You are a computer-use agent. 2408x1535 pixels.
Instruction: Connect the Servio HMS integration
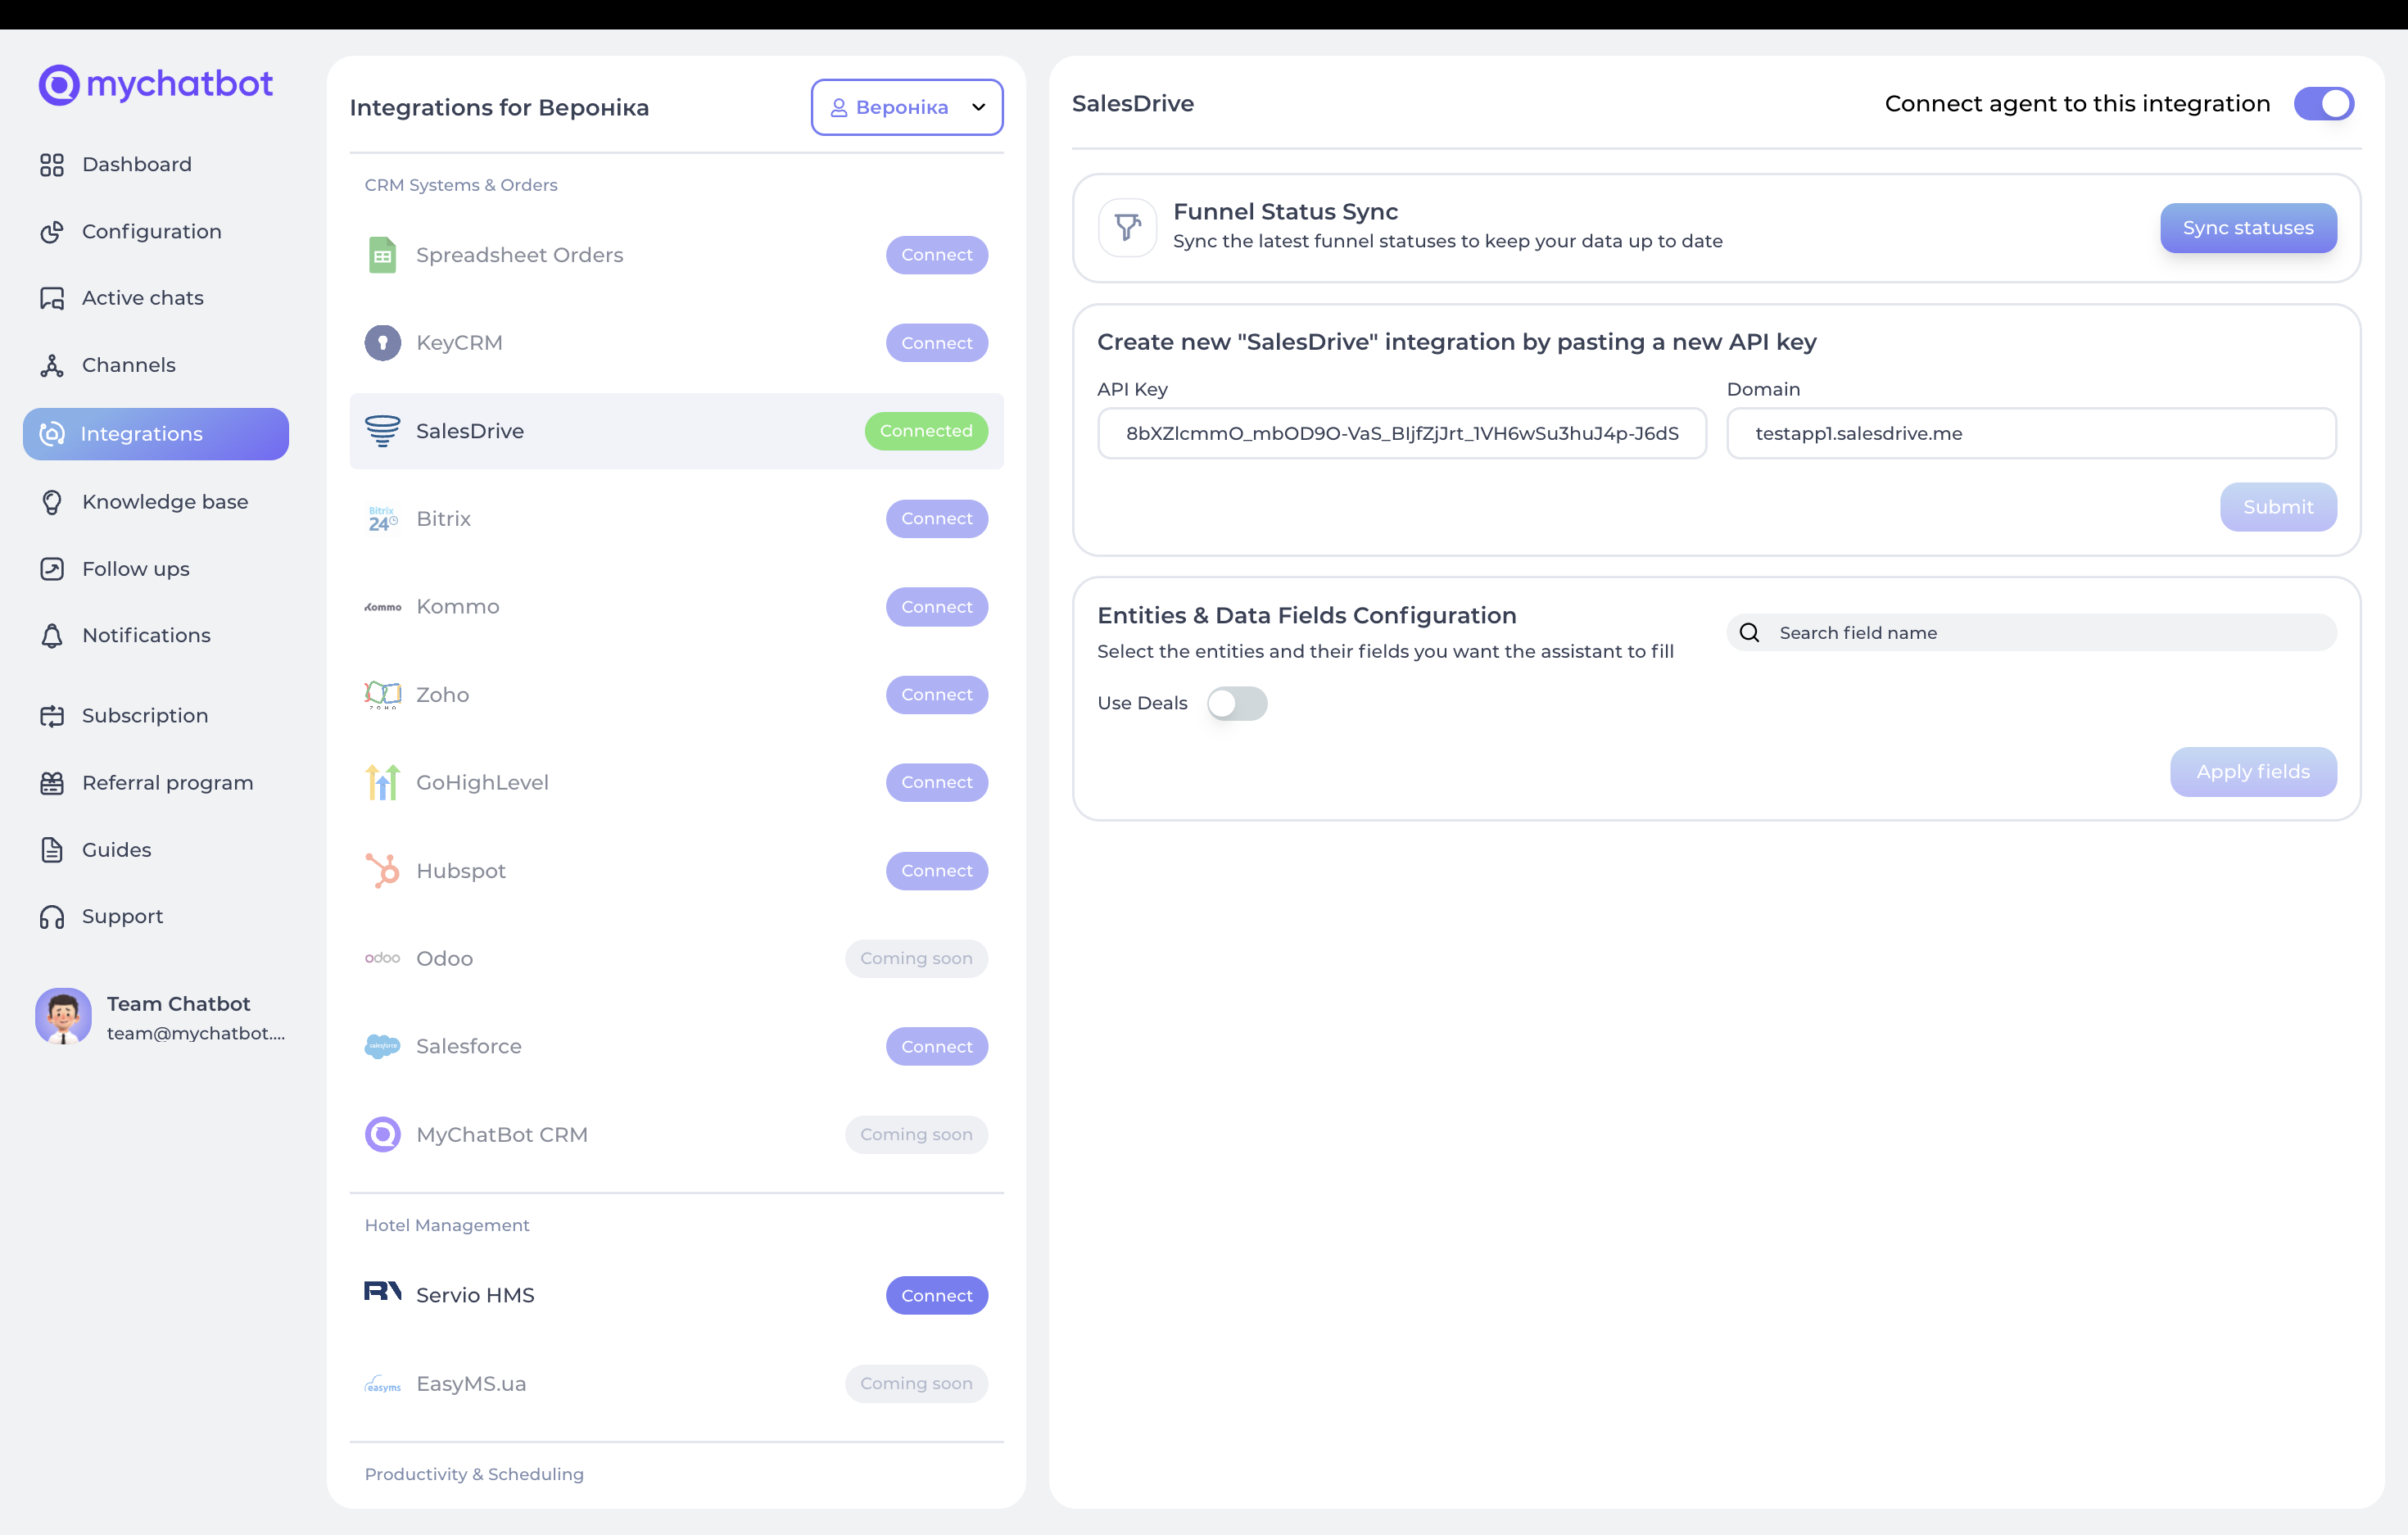(x=936, y=1296)
